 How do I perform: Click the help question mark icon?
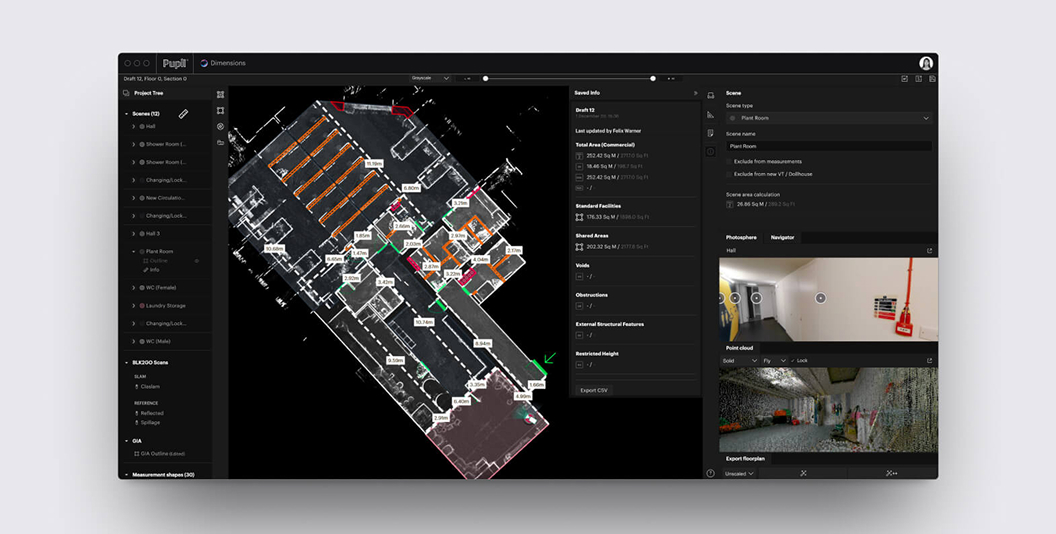click(710, 473)
